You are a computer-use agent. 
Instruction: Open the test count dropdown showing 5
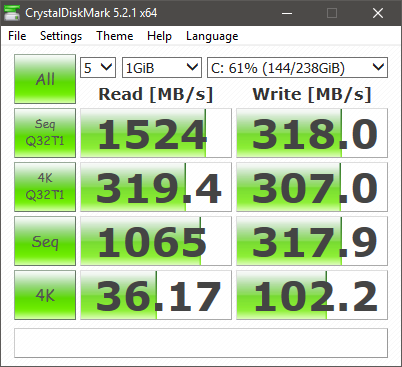pos(98,68)
